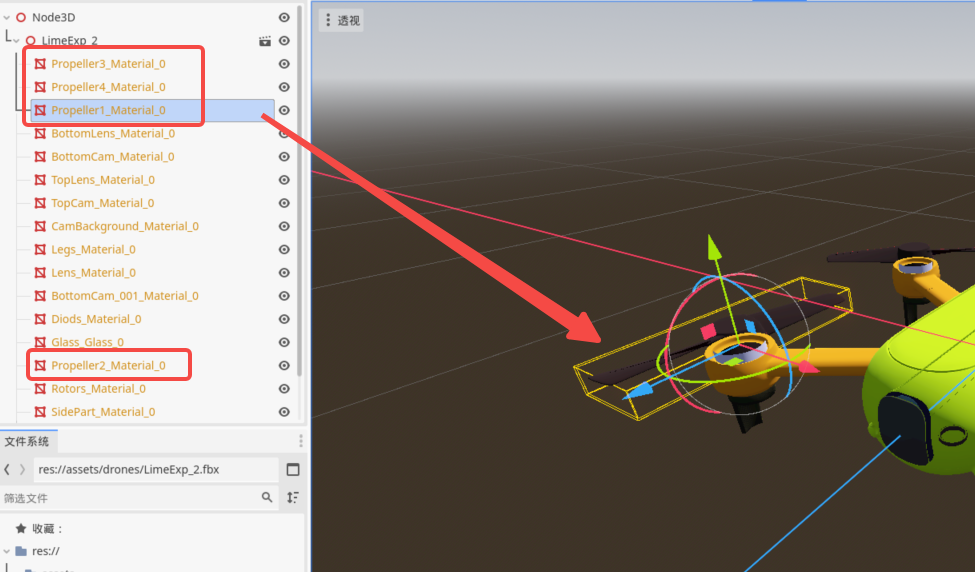The width and height of the screenshot is (975, 572).
Task: Collapse the res:// folder
Action: point(7,551)
